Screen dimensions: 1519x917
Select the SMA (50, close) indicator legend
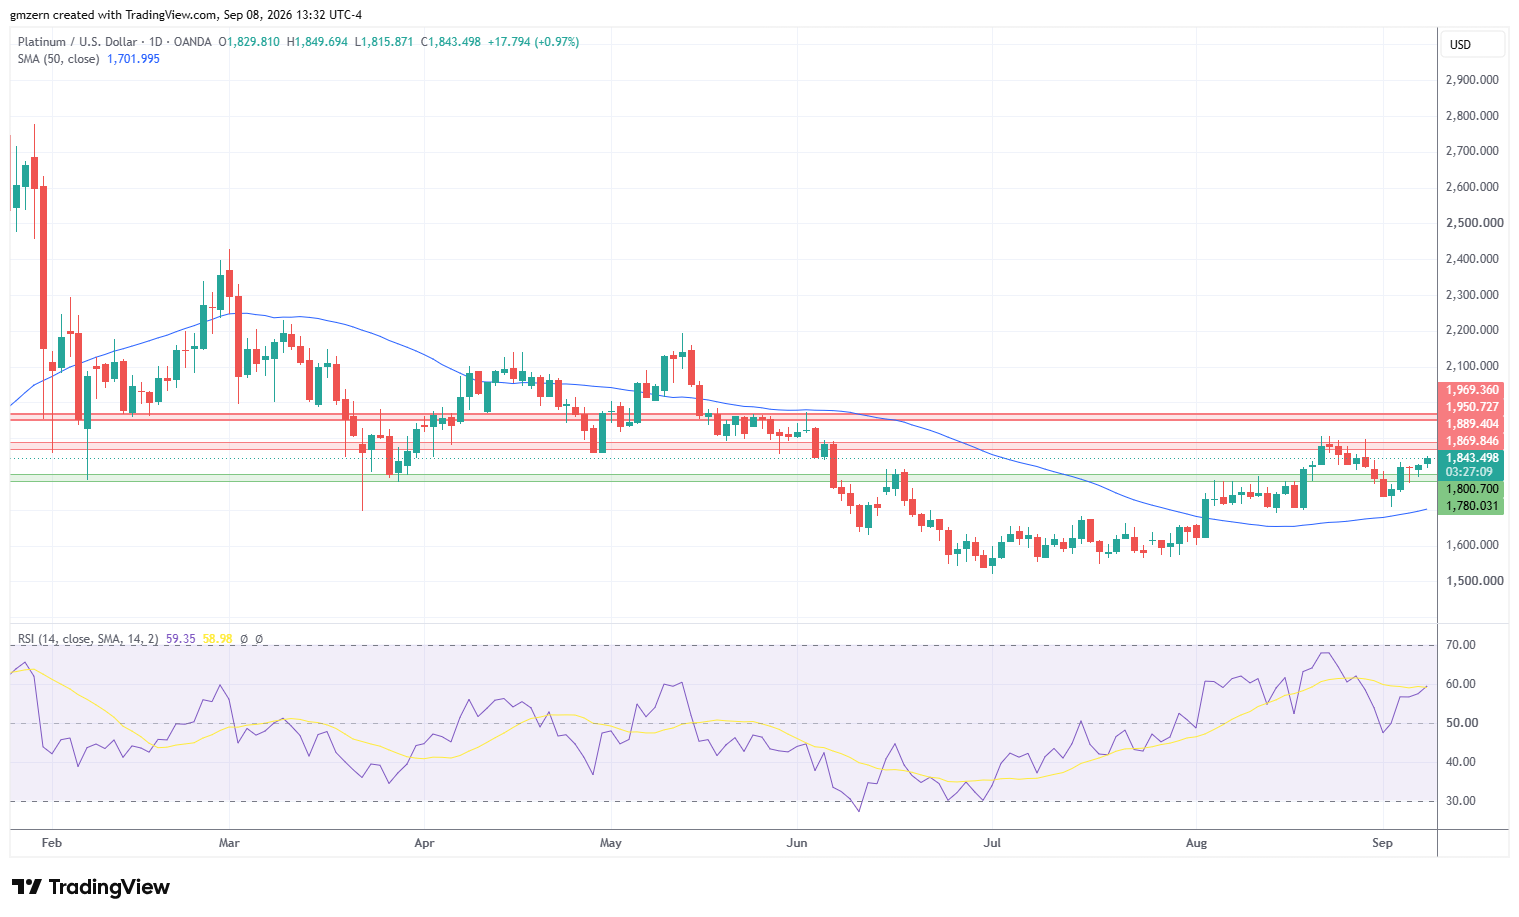(x=59, y=59)
